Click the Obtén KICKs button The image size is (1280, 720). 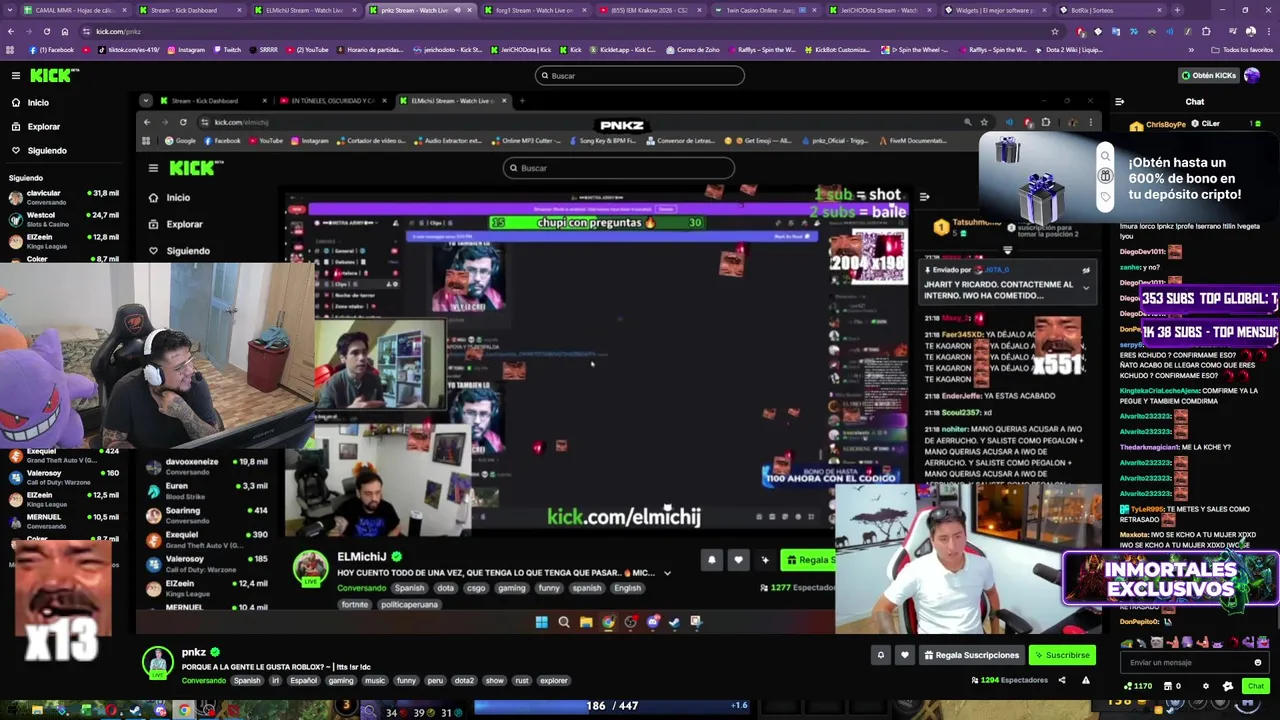point(1208,75)
